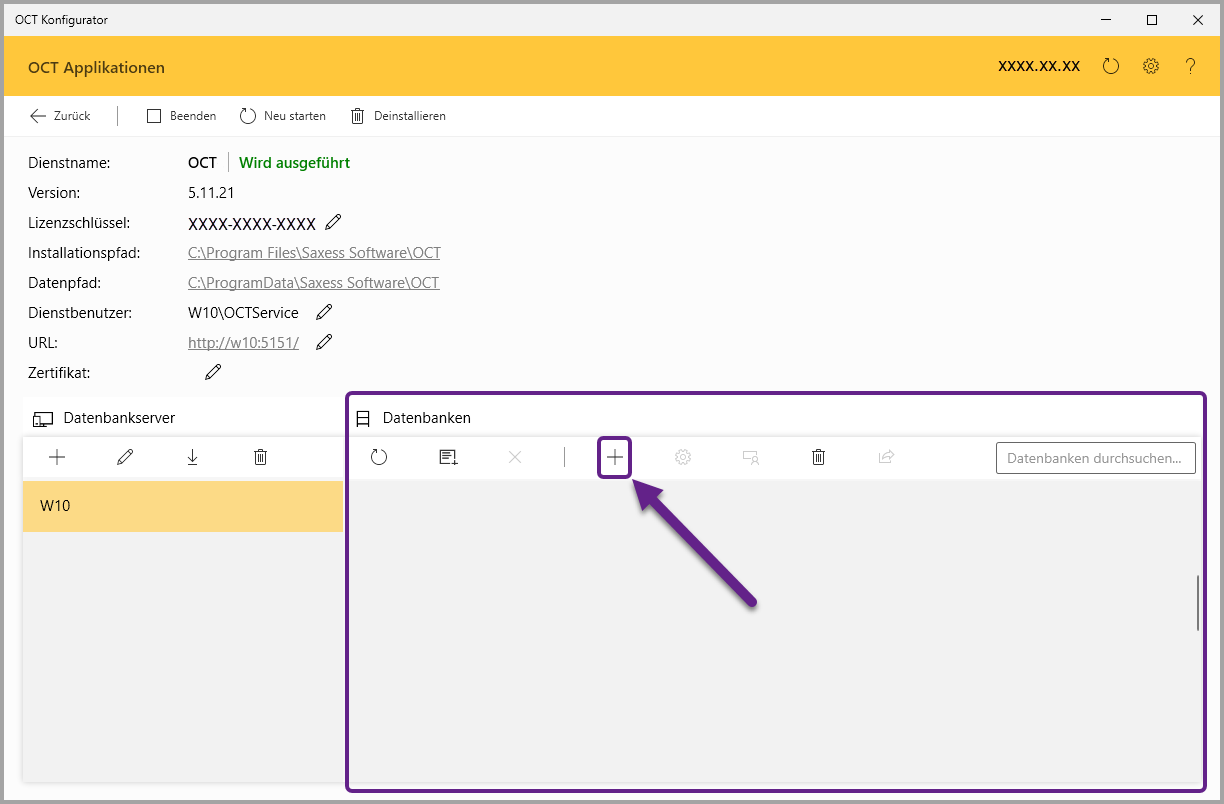Viewport: 1224px width, 804px height.
Task: Click the Datenbankserver download arrow icon
Action: (x=192, y=457)
